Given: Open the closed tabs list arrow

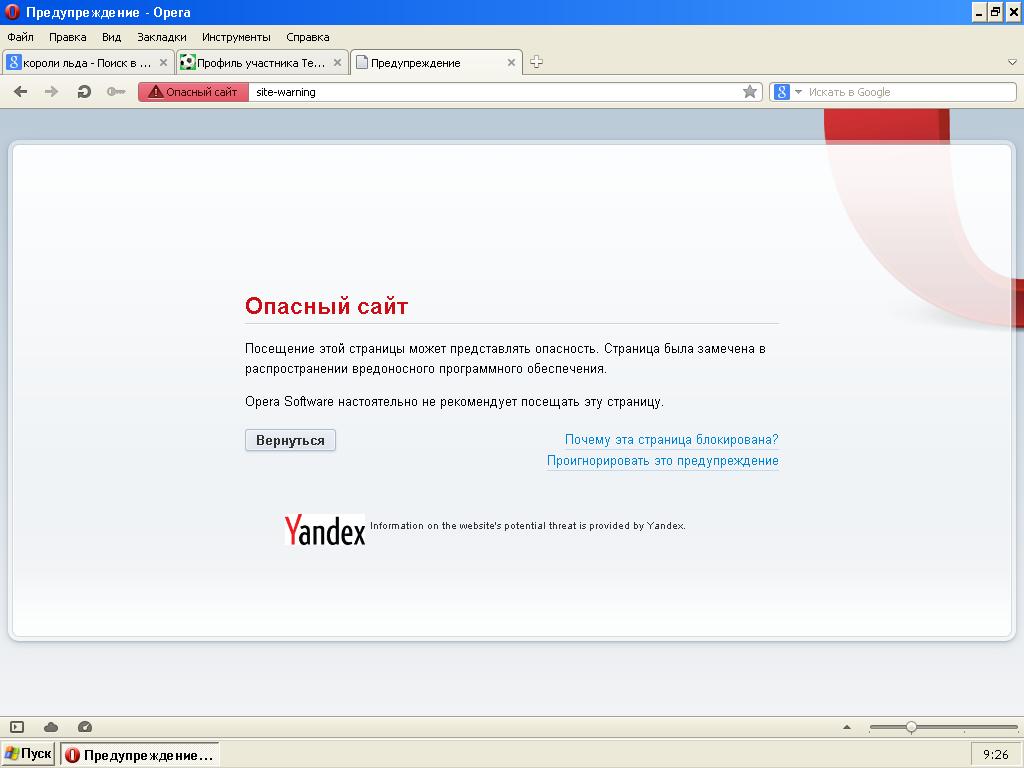Looking at the screenshot, I should [1012, 62].
